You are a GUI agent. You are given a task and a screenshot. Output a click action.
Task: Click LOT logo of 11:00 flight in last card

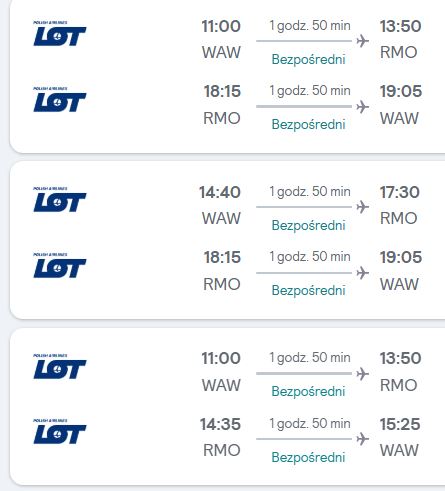pyautogui.click(x=60, y=366)
